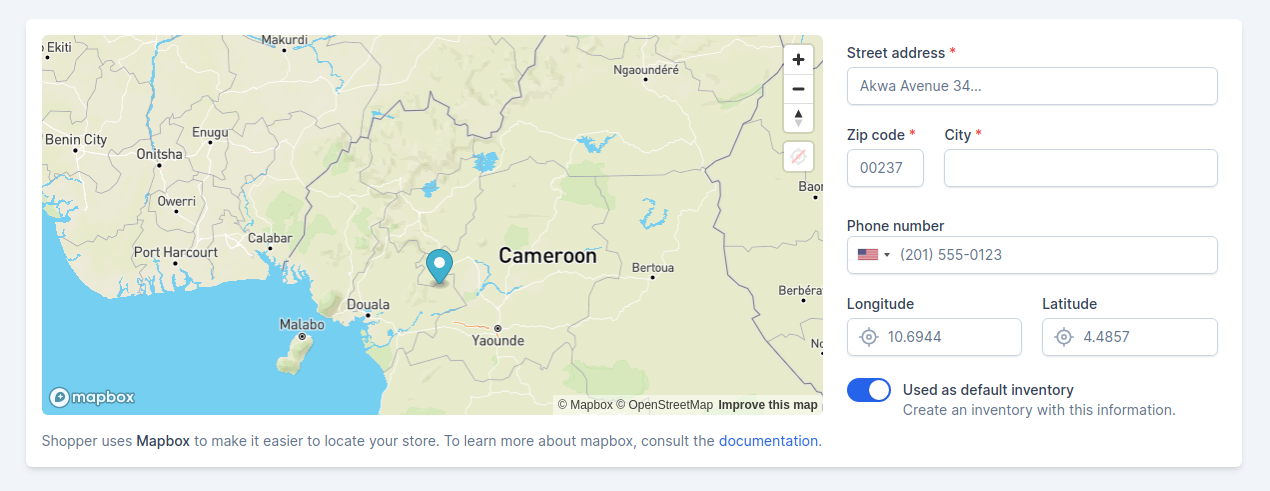Screen dimensions: 1270x491
Task: Open the US flag country code selector
Action: 873,255
